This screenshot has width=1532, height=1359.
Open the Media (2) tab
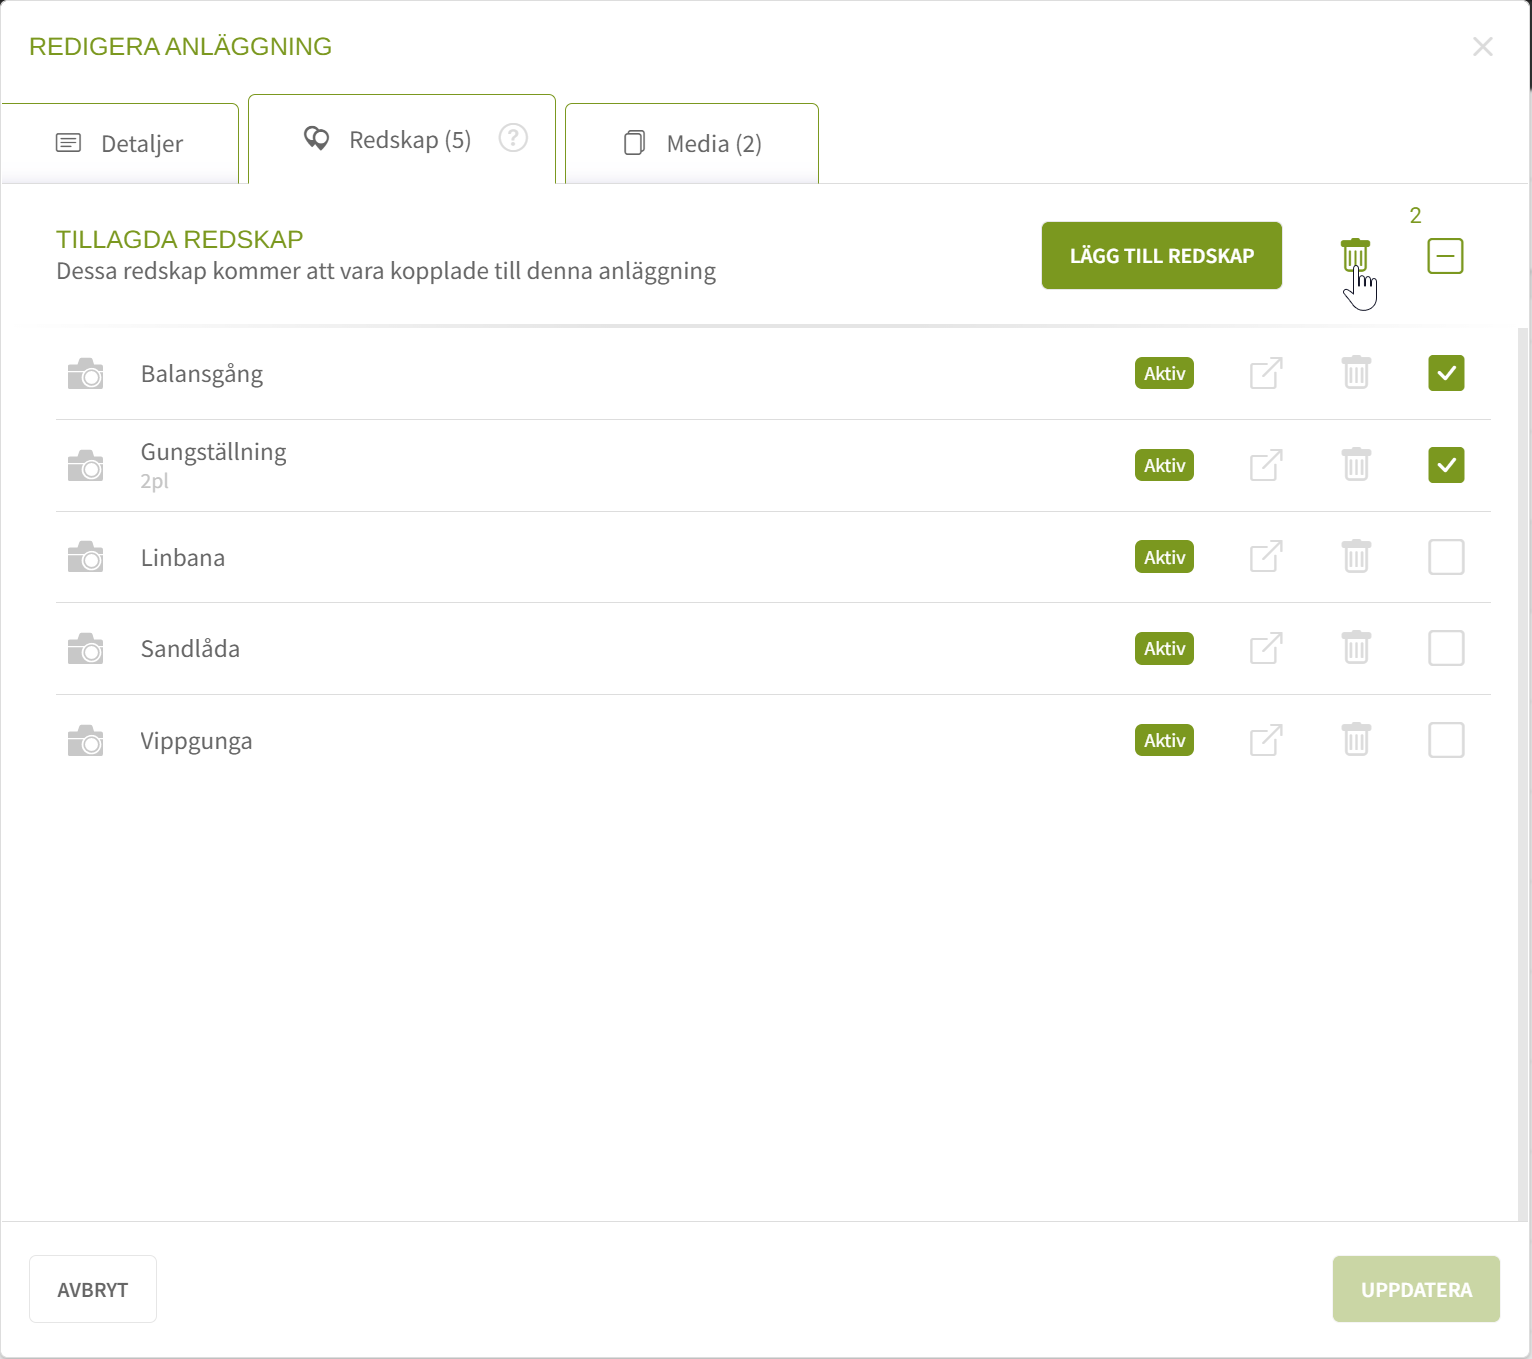tap(692, 144)
